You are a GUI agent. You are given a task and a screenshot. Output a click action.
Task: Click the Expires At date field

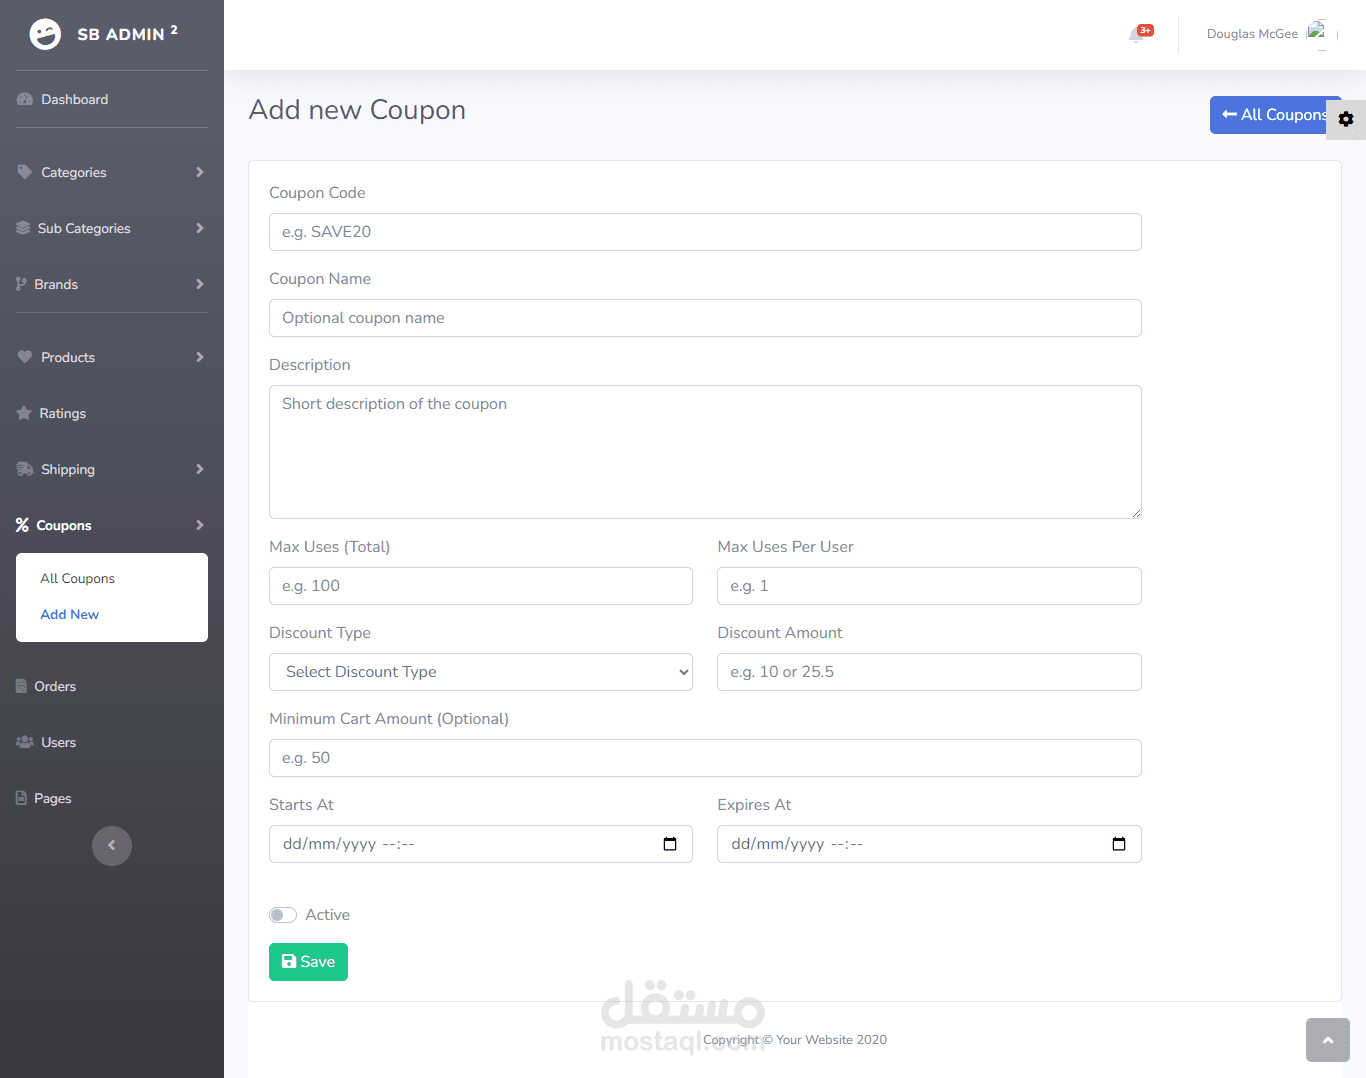(x=929, y=844)
